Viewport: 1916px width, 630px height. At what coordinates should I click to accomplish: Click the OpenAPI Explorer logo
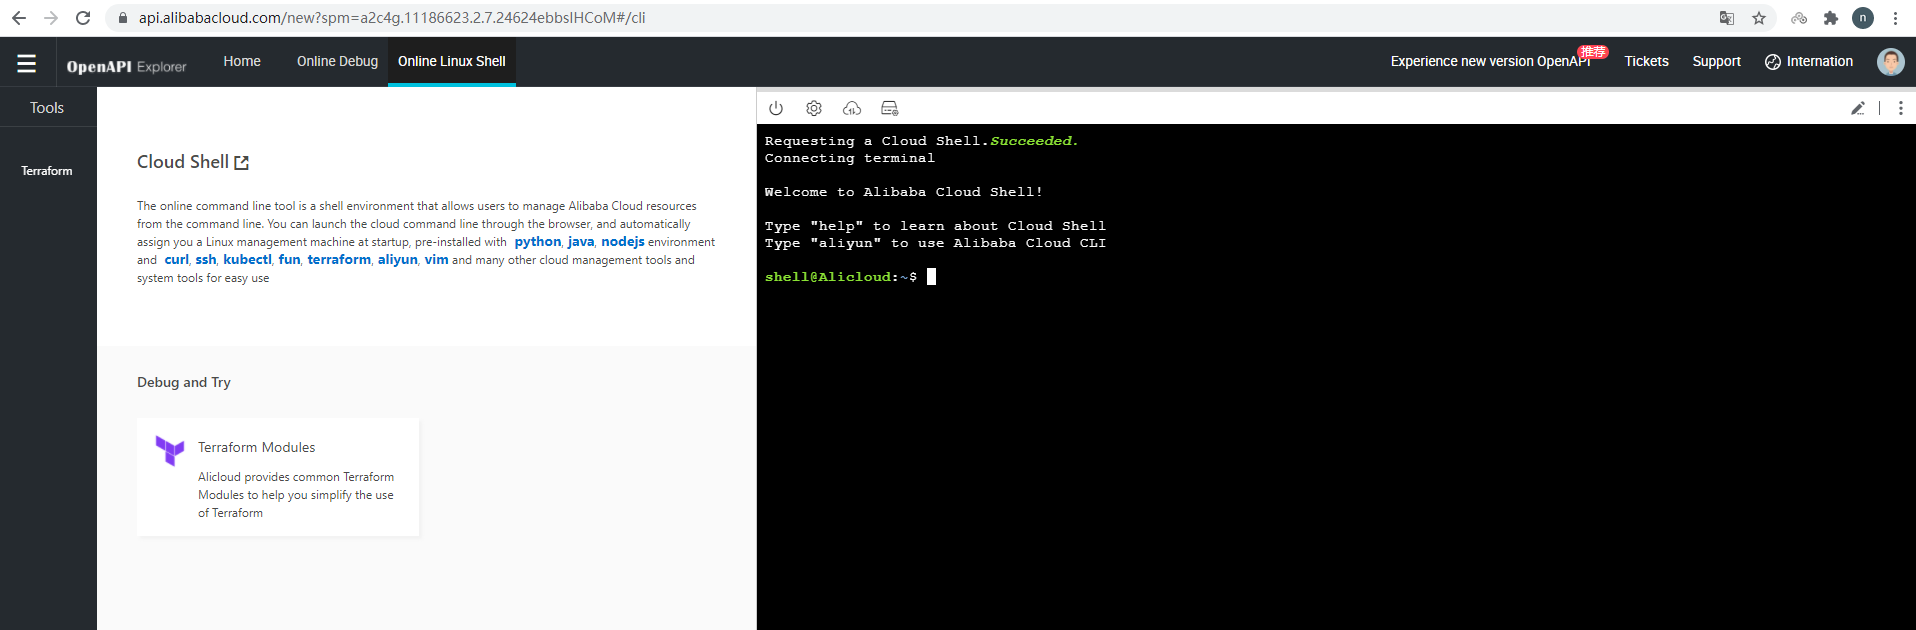pos(126,66)
